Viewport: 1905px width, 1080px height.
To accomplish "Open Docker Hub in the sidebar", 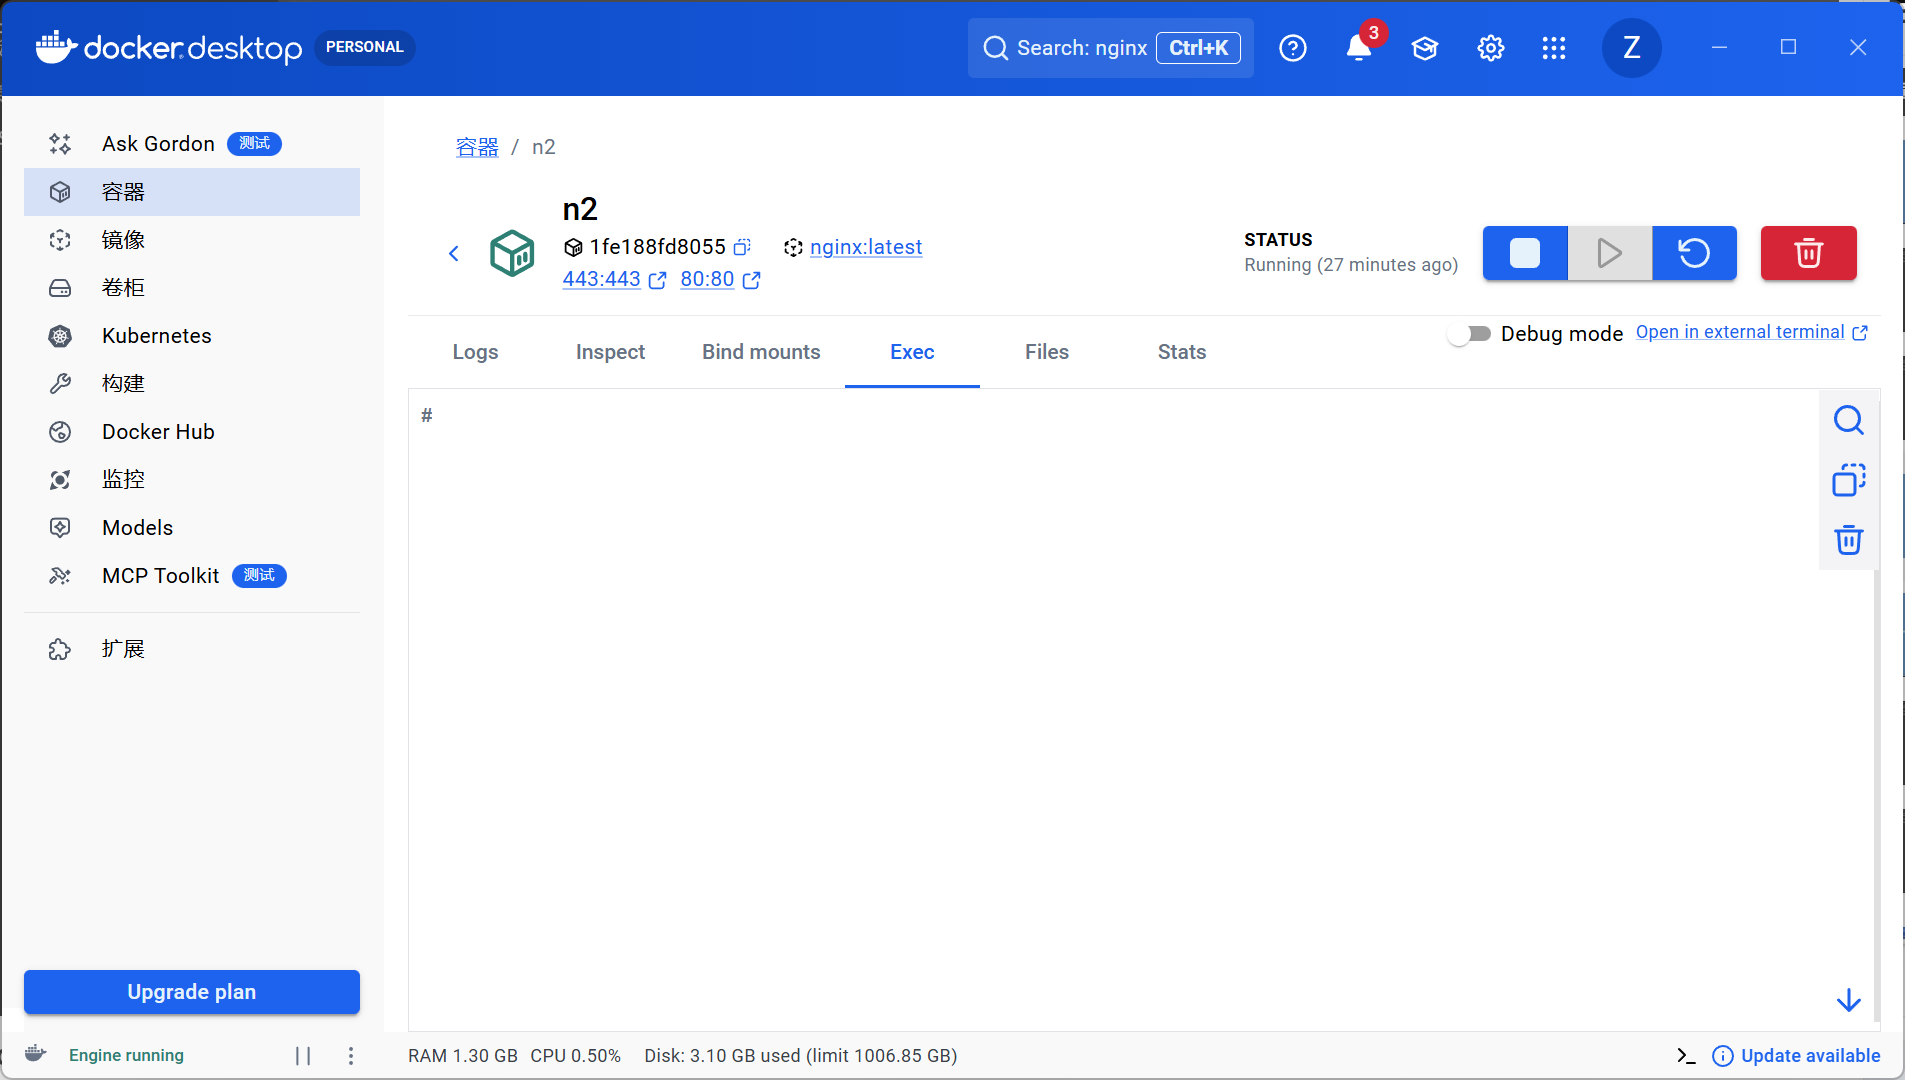I will [191, 432].
